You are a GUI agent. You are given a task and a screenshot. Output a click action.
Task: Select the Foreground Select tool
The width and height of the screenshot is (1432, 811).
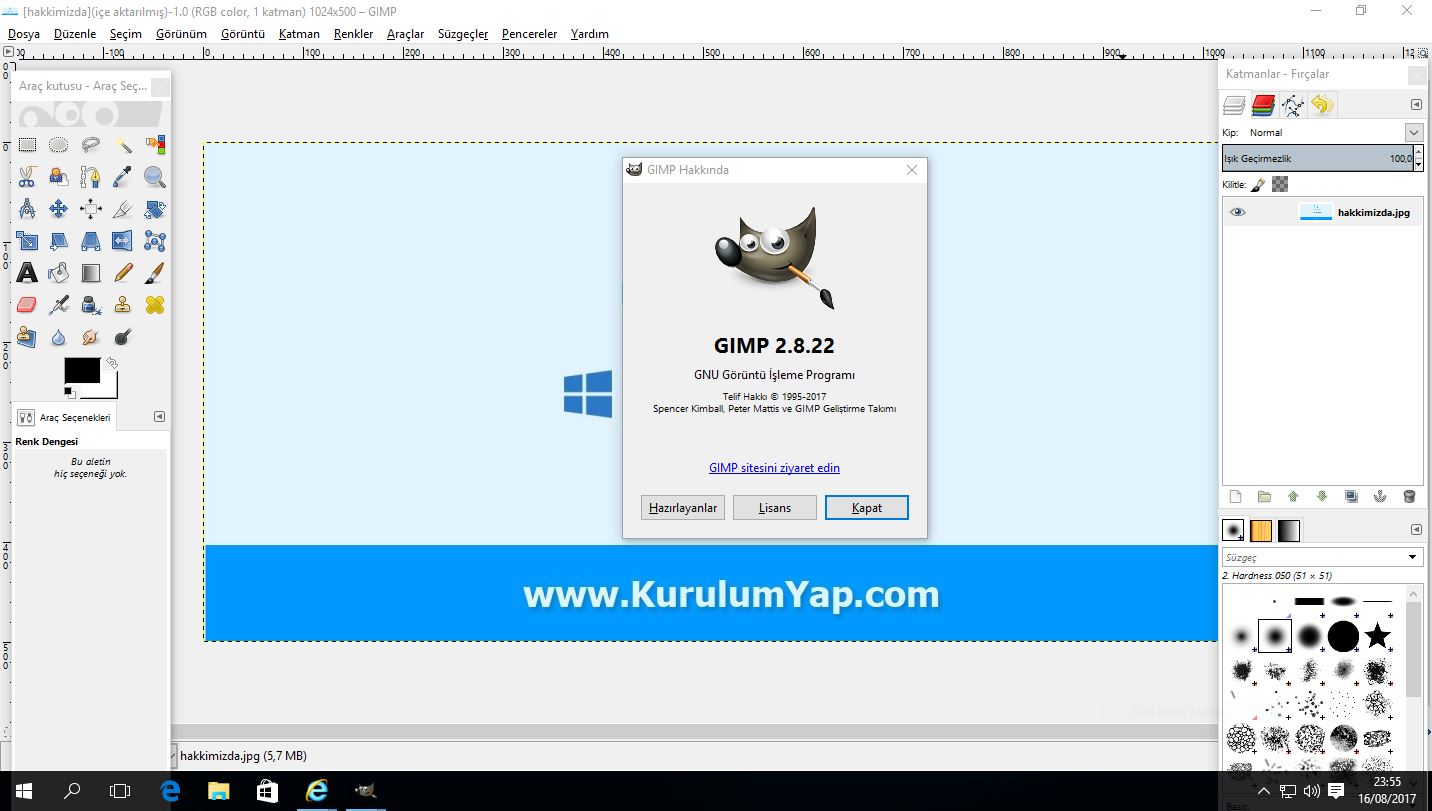(59, 177)
